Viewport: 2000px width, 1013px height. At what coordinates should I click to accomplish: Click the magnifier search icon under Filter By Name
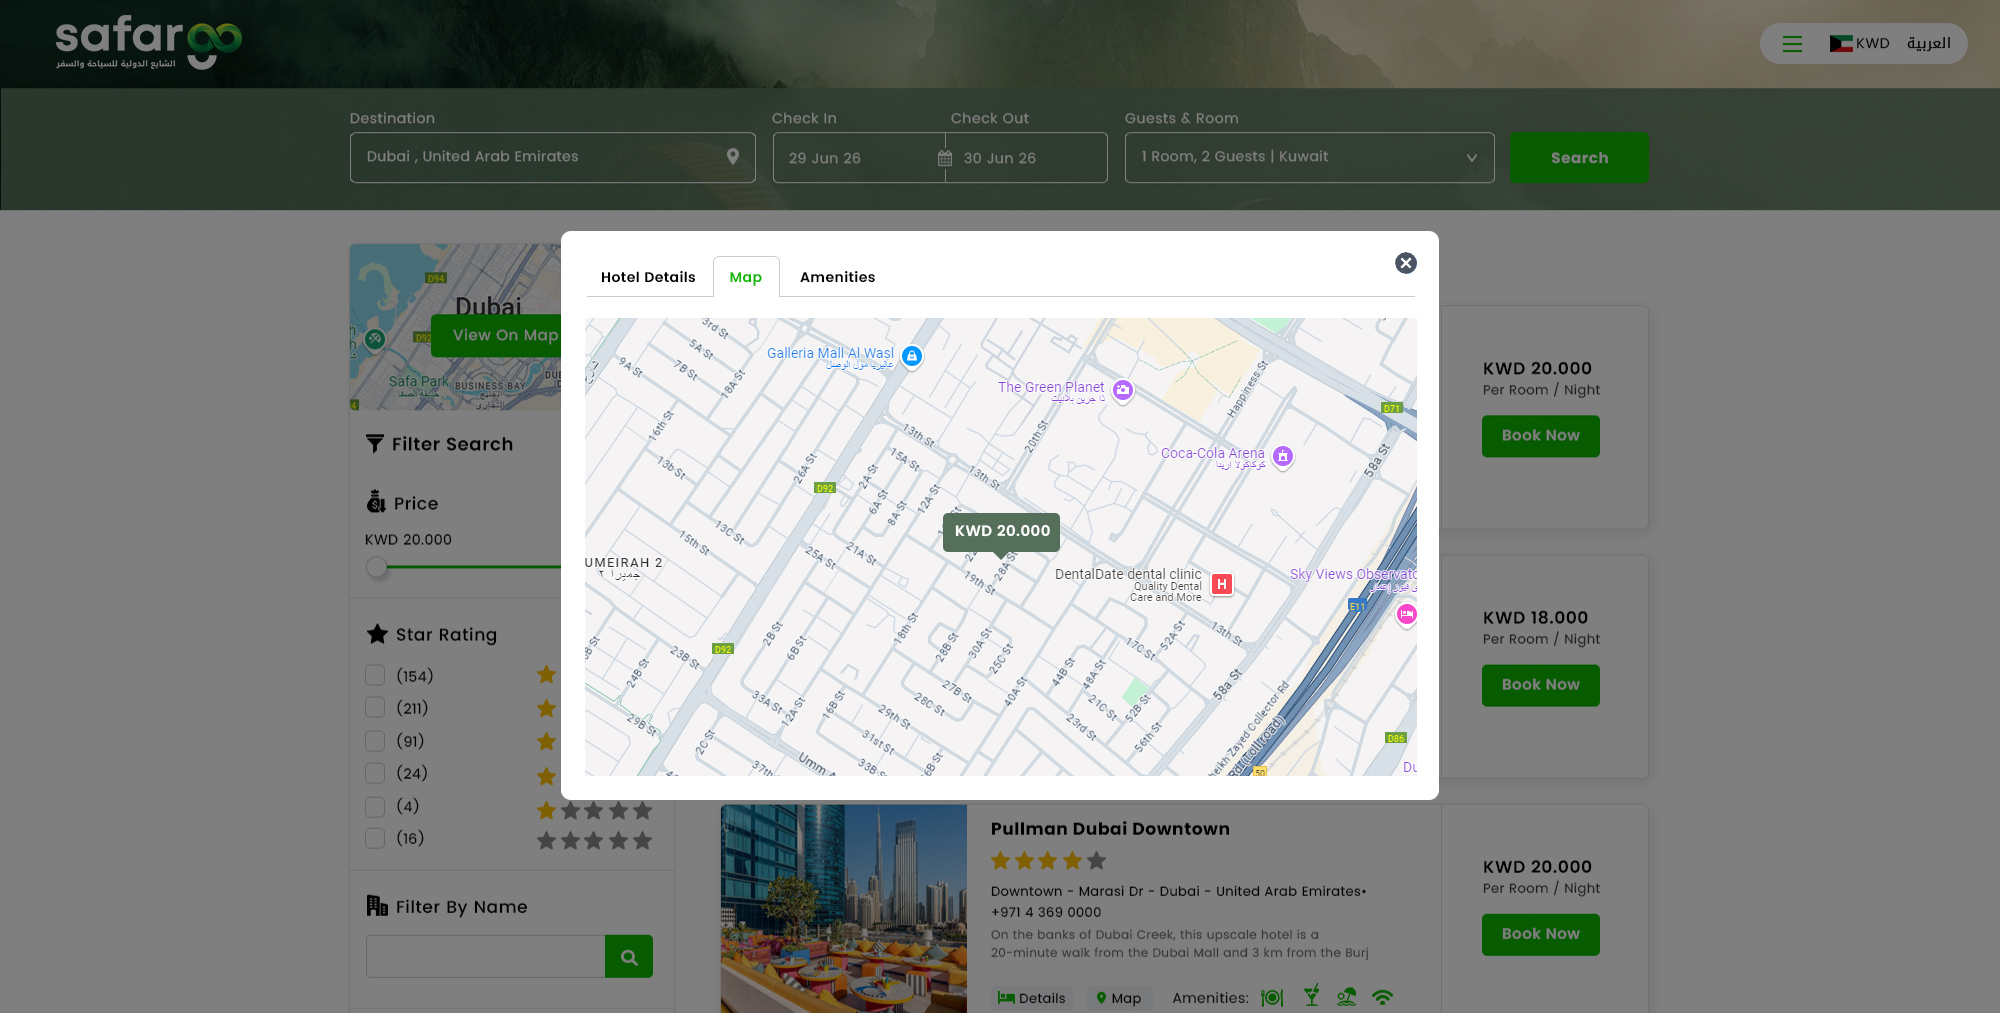629,957
